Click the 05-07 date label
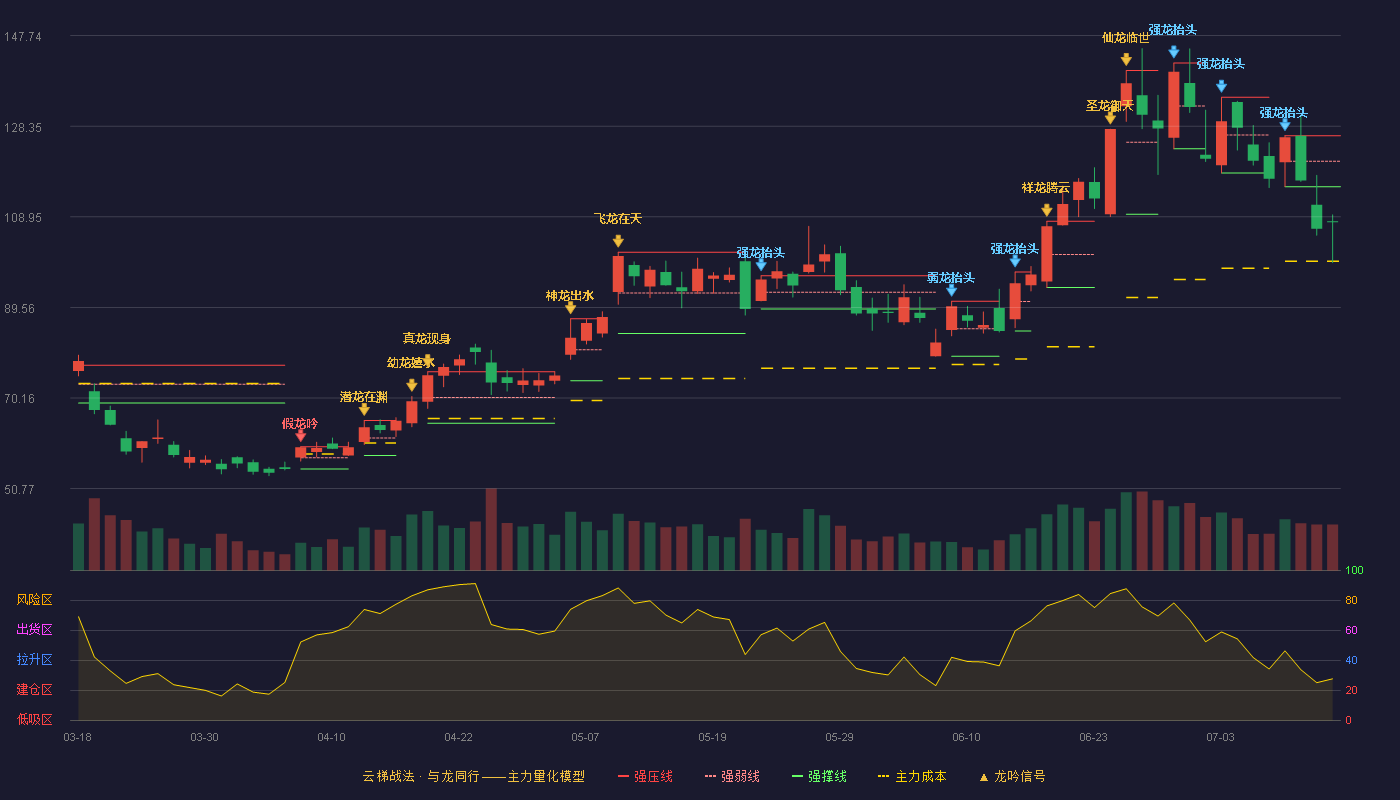 pyautogui.click(x=585, y=737)
